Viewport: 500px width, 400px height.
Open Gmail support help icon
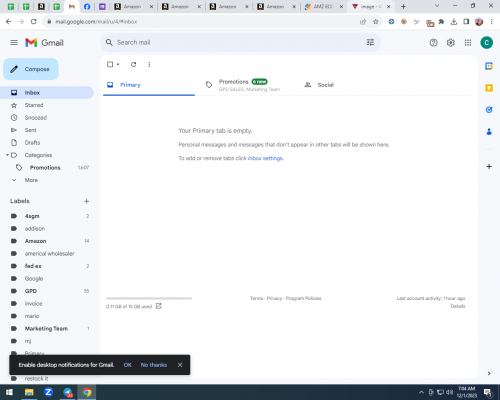(x=433, y=43)
